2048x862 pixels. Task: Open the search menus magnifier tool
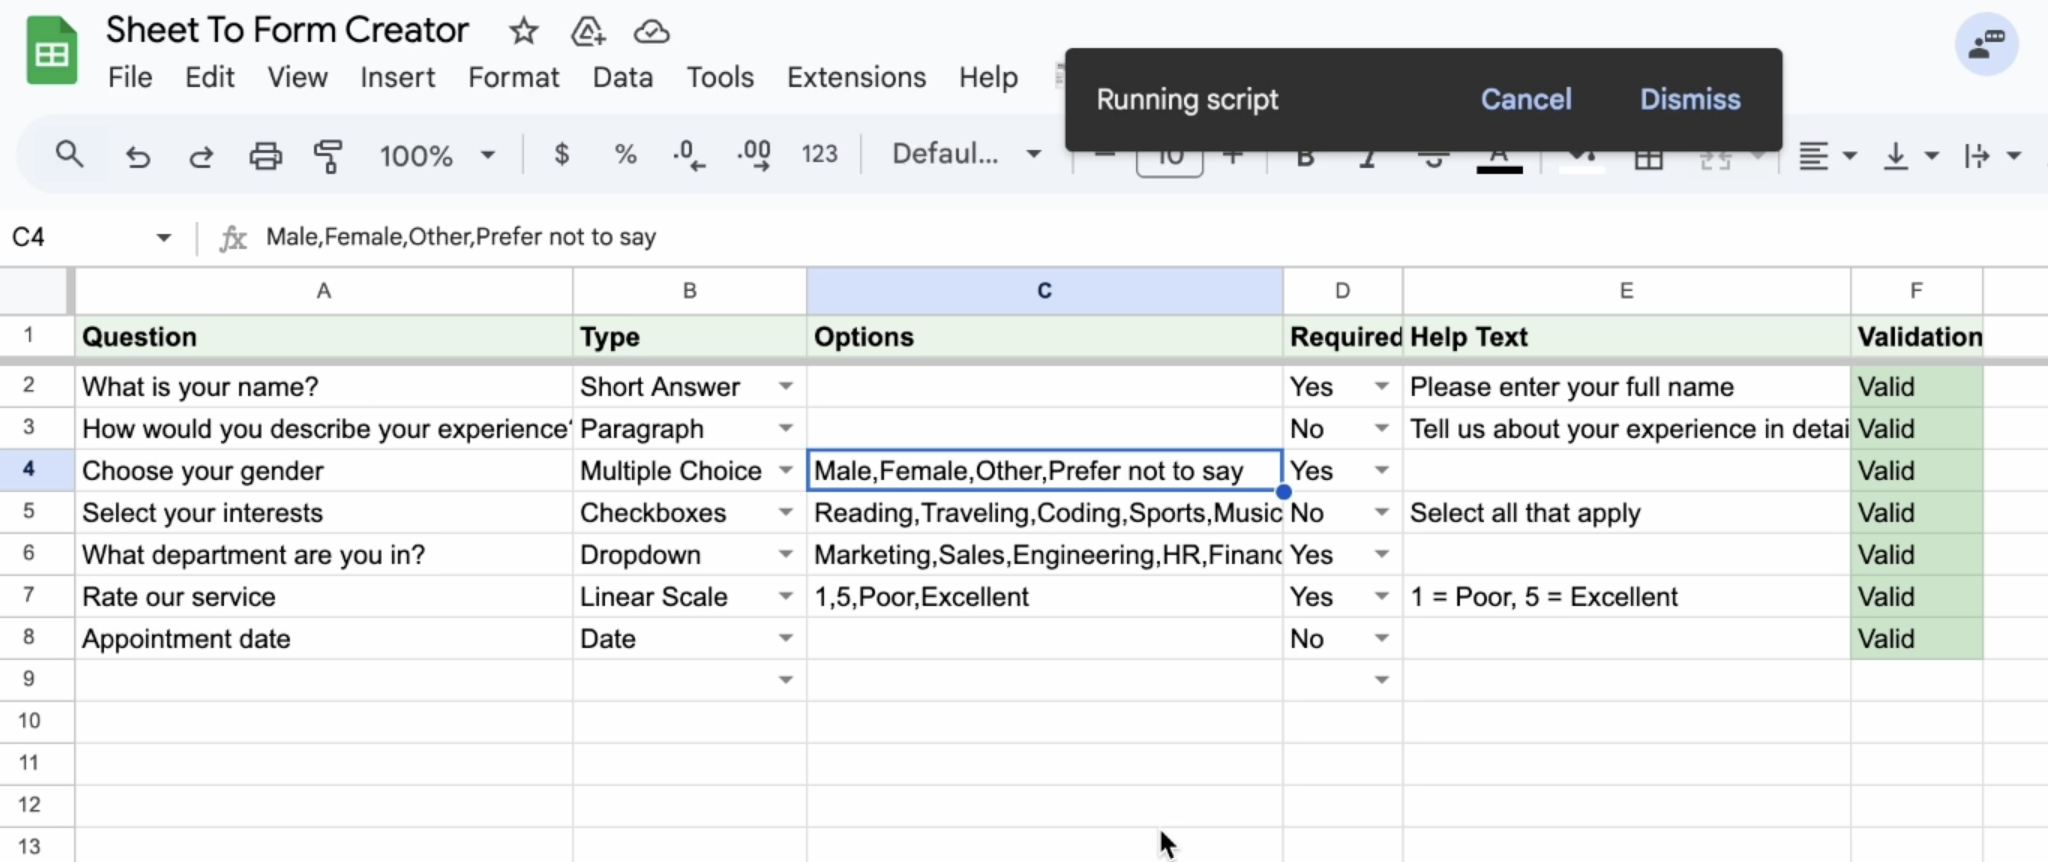click(69, 155)
